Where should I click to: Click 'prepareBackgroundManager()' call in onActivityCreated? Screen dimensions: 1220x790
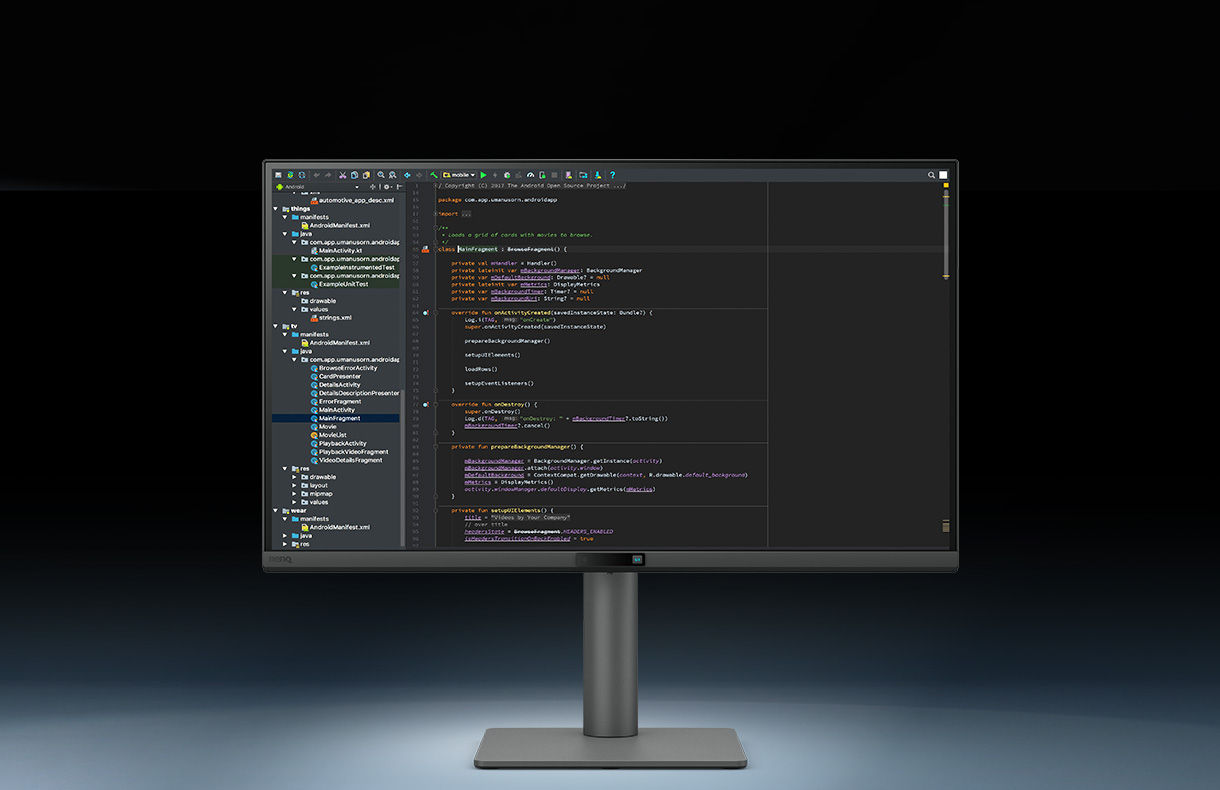pos(507,341)
